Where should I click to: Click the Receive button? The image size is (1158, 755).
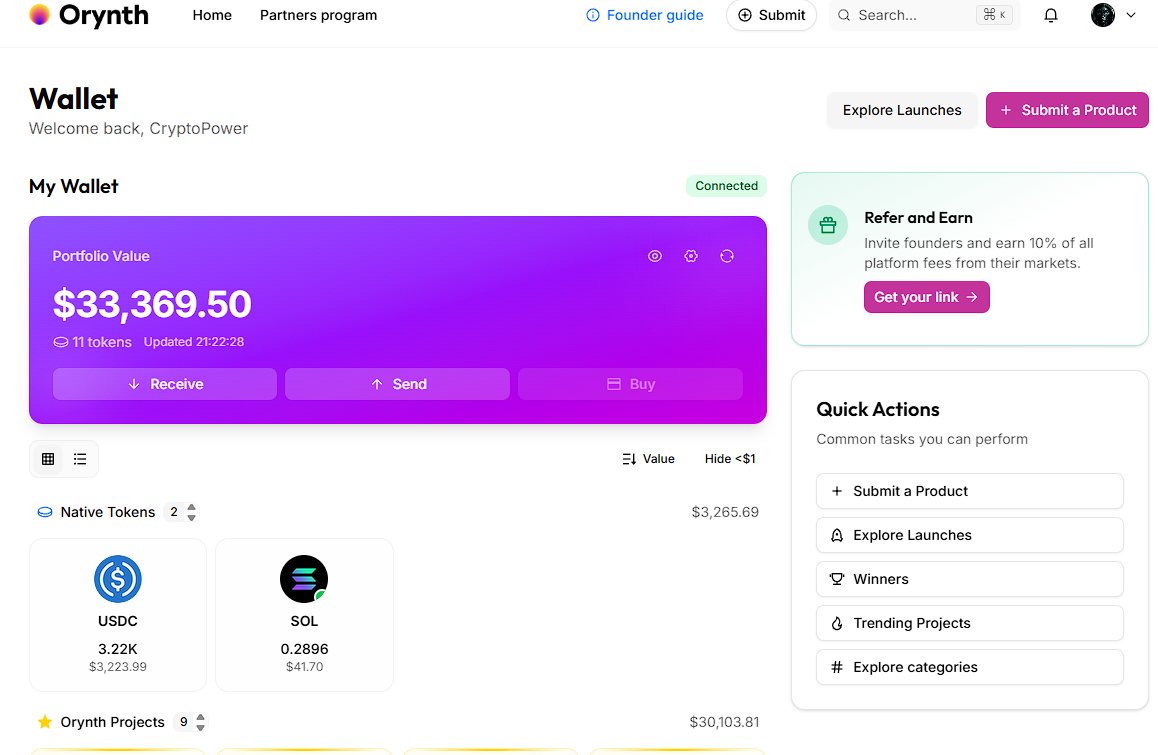[x=165, y=384]
